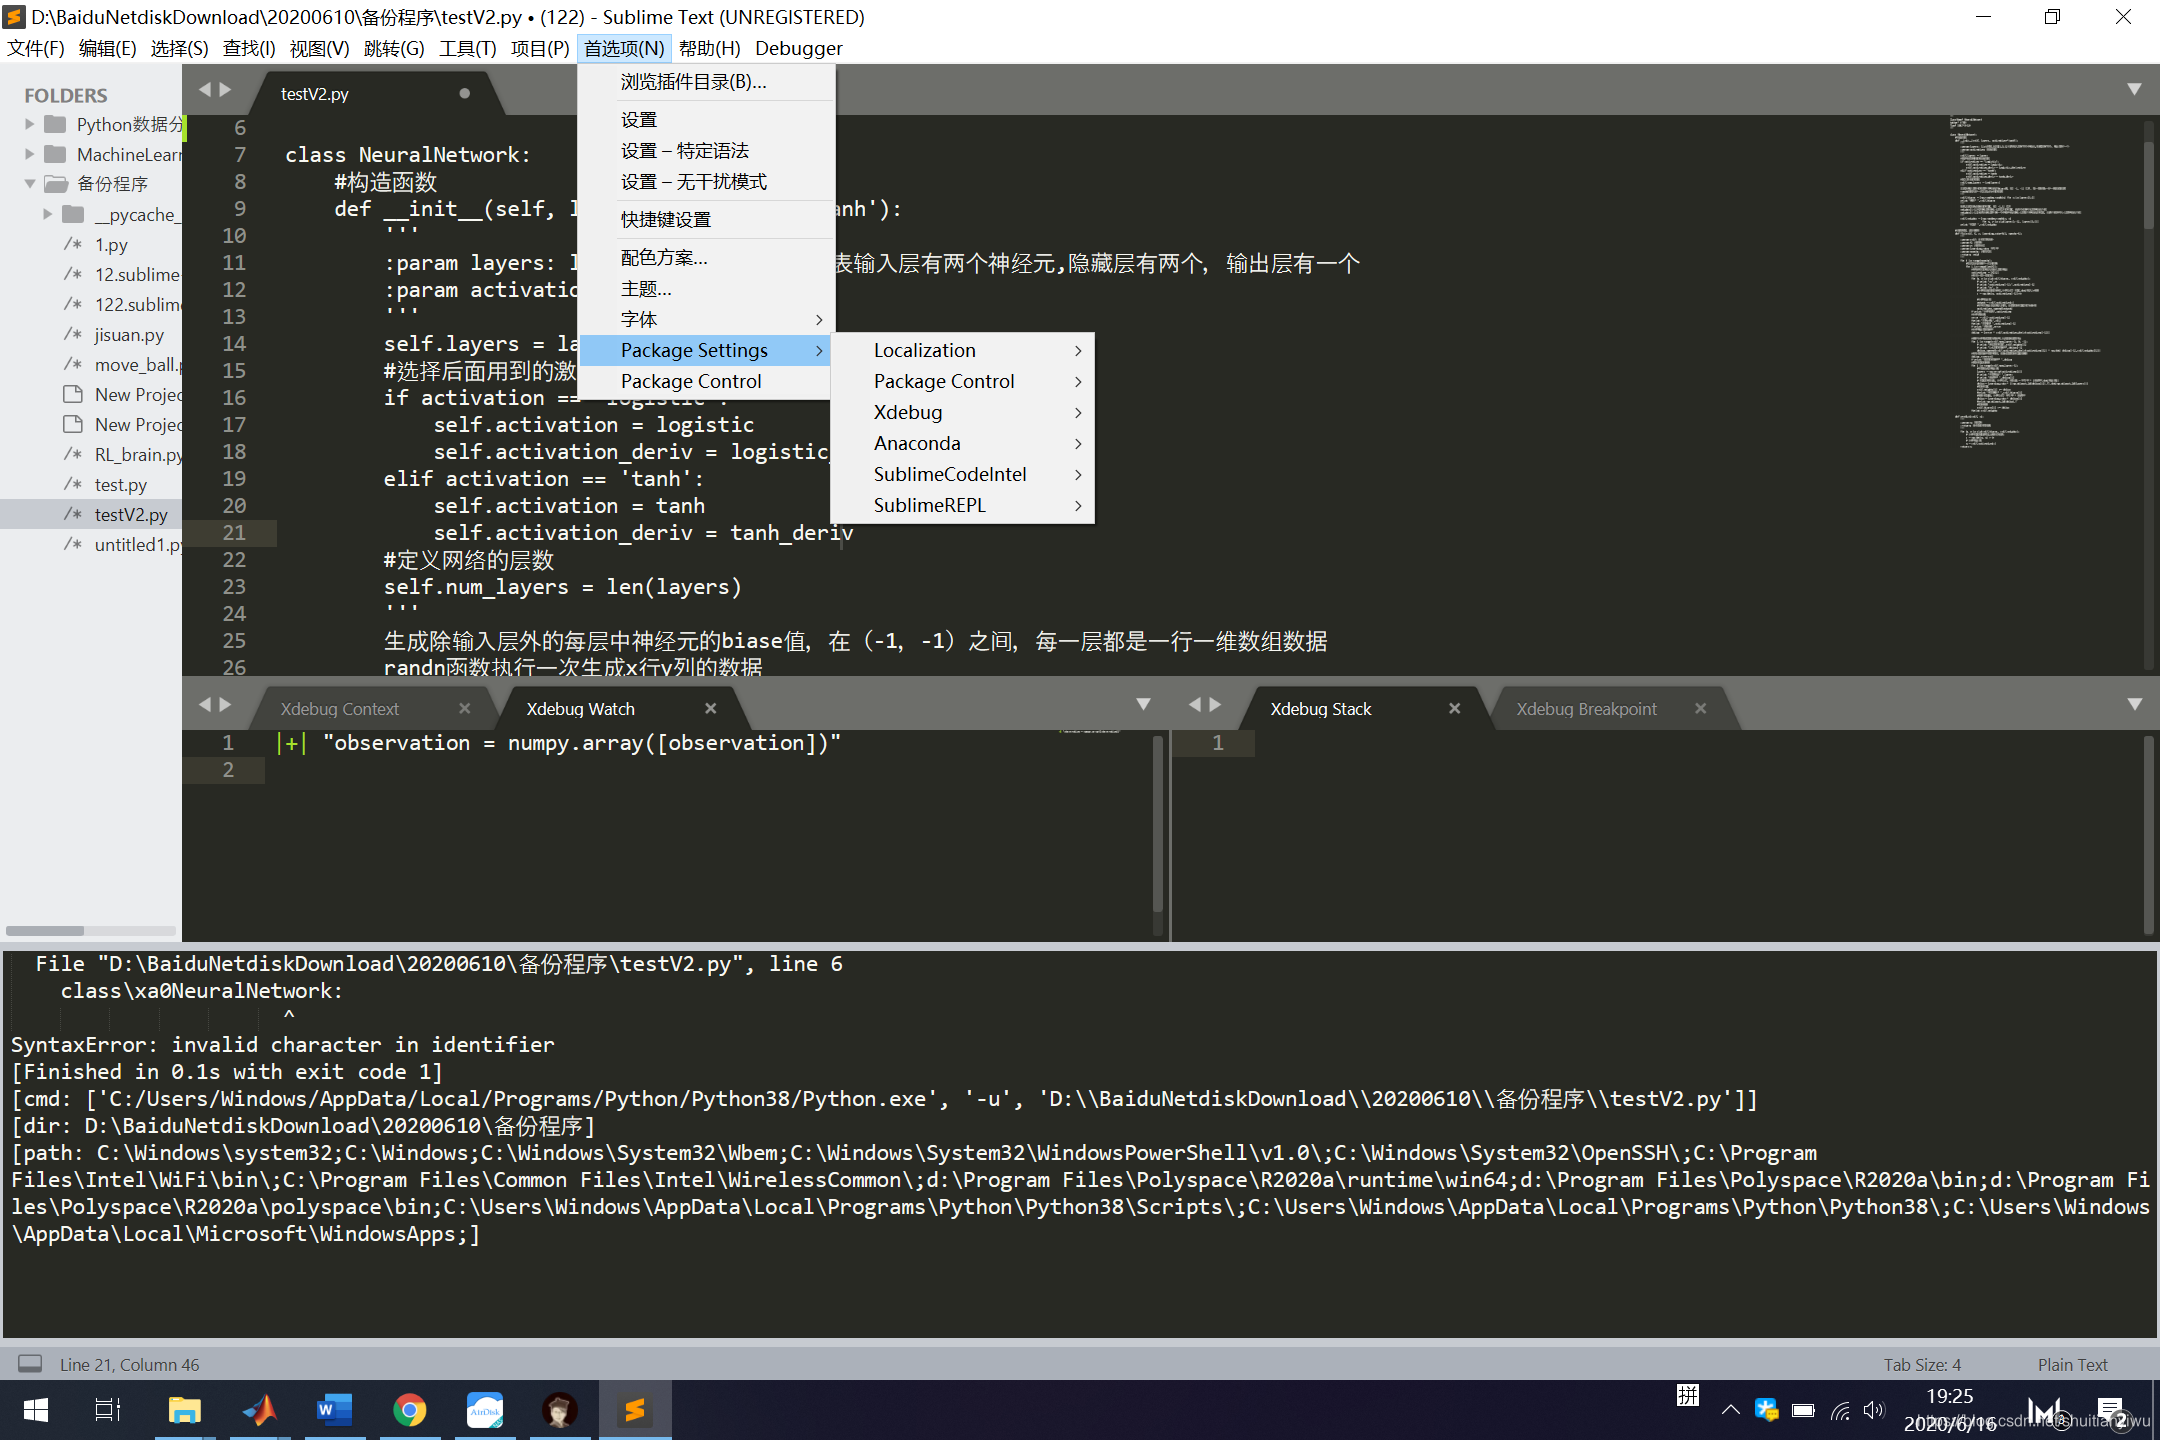Open the 工具(T) menu
The width and height of the screenshot is (2160, 1440).
[x=467, y=48]
